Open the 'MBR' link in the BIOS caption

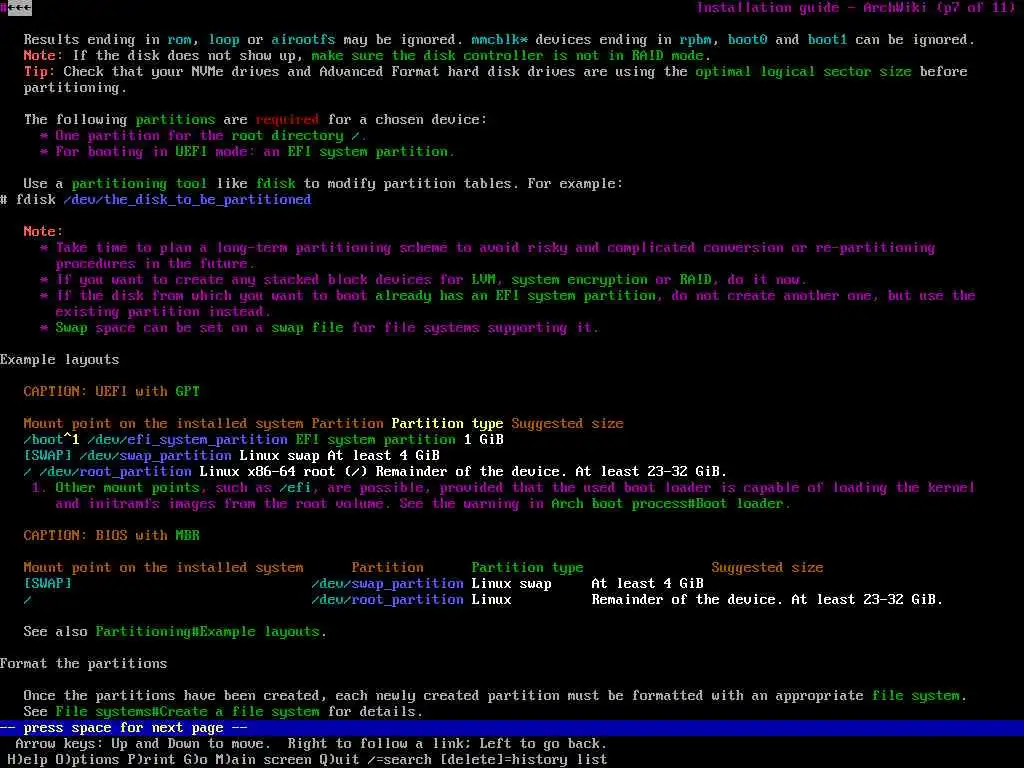[x=187, y=536]
